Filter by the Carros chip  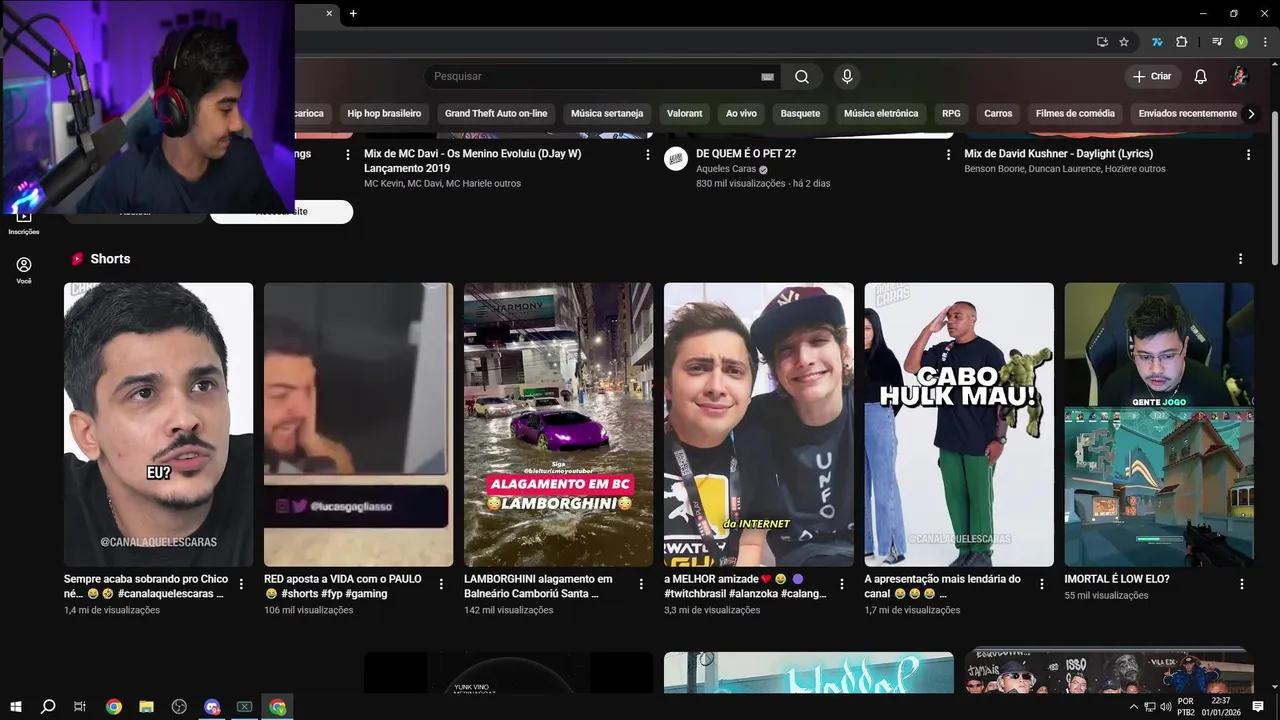(998, 113)
